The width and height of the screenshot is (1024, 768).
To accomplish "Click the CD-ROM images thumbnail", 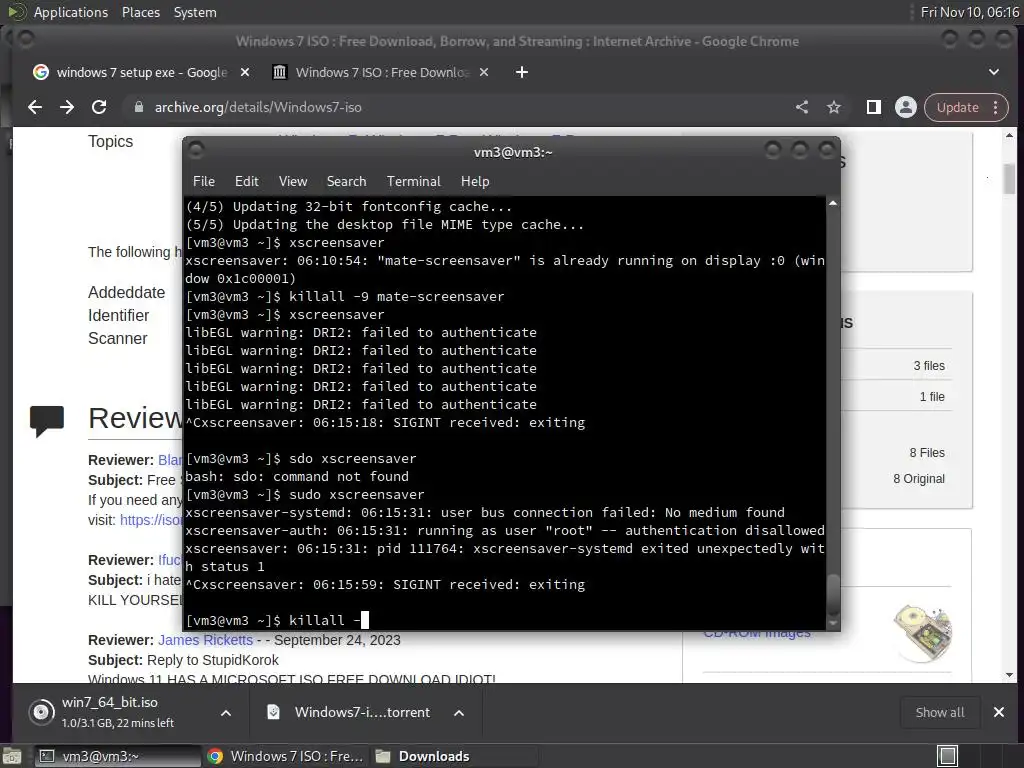I will [922, 633].
